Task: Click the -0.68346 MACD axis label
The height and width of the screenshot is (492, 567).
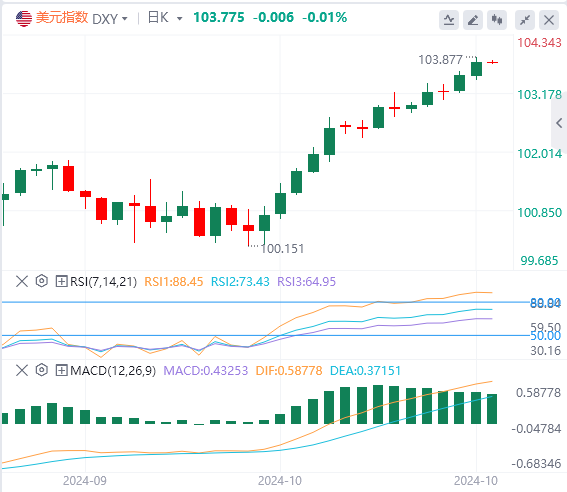Action: click(x=537, y=464)
